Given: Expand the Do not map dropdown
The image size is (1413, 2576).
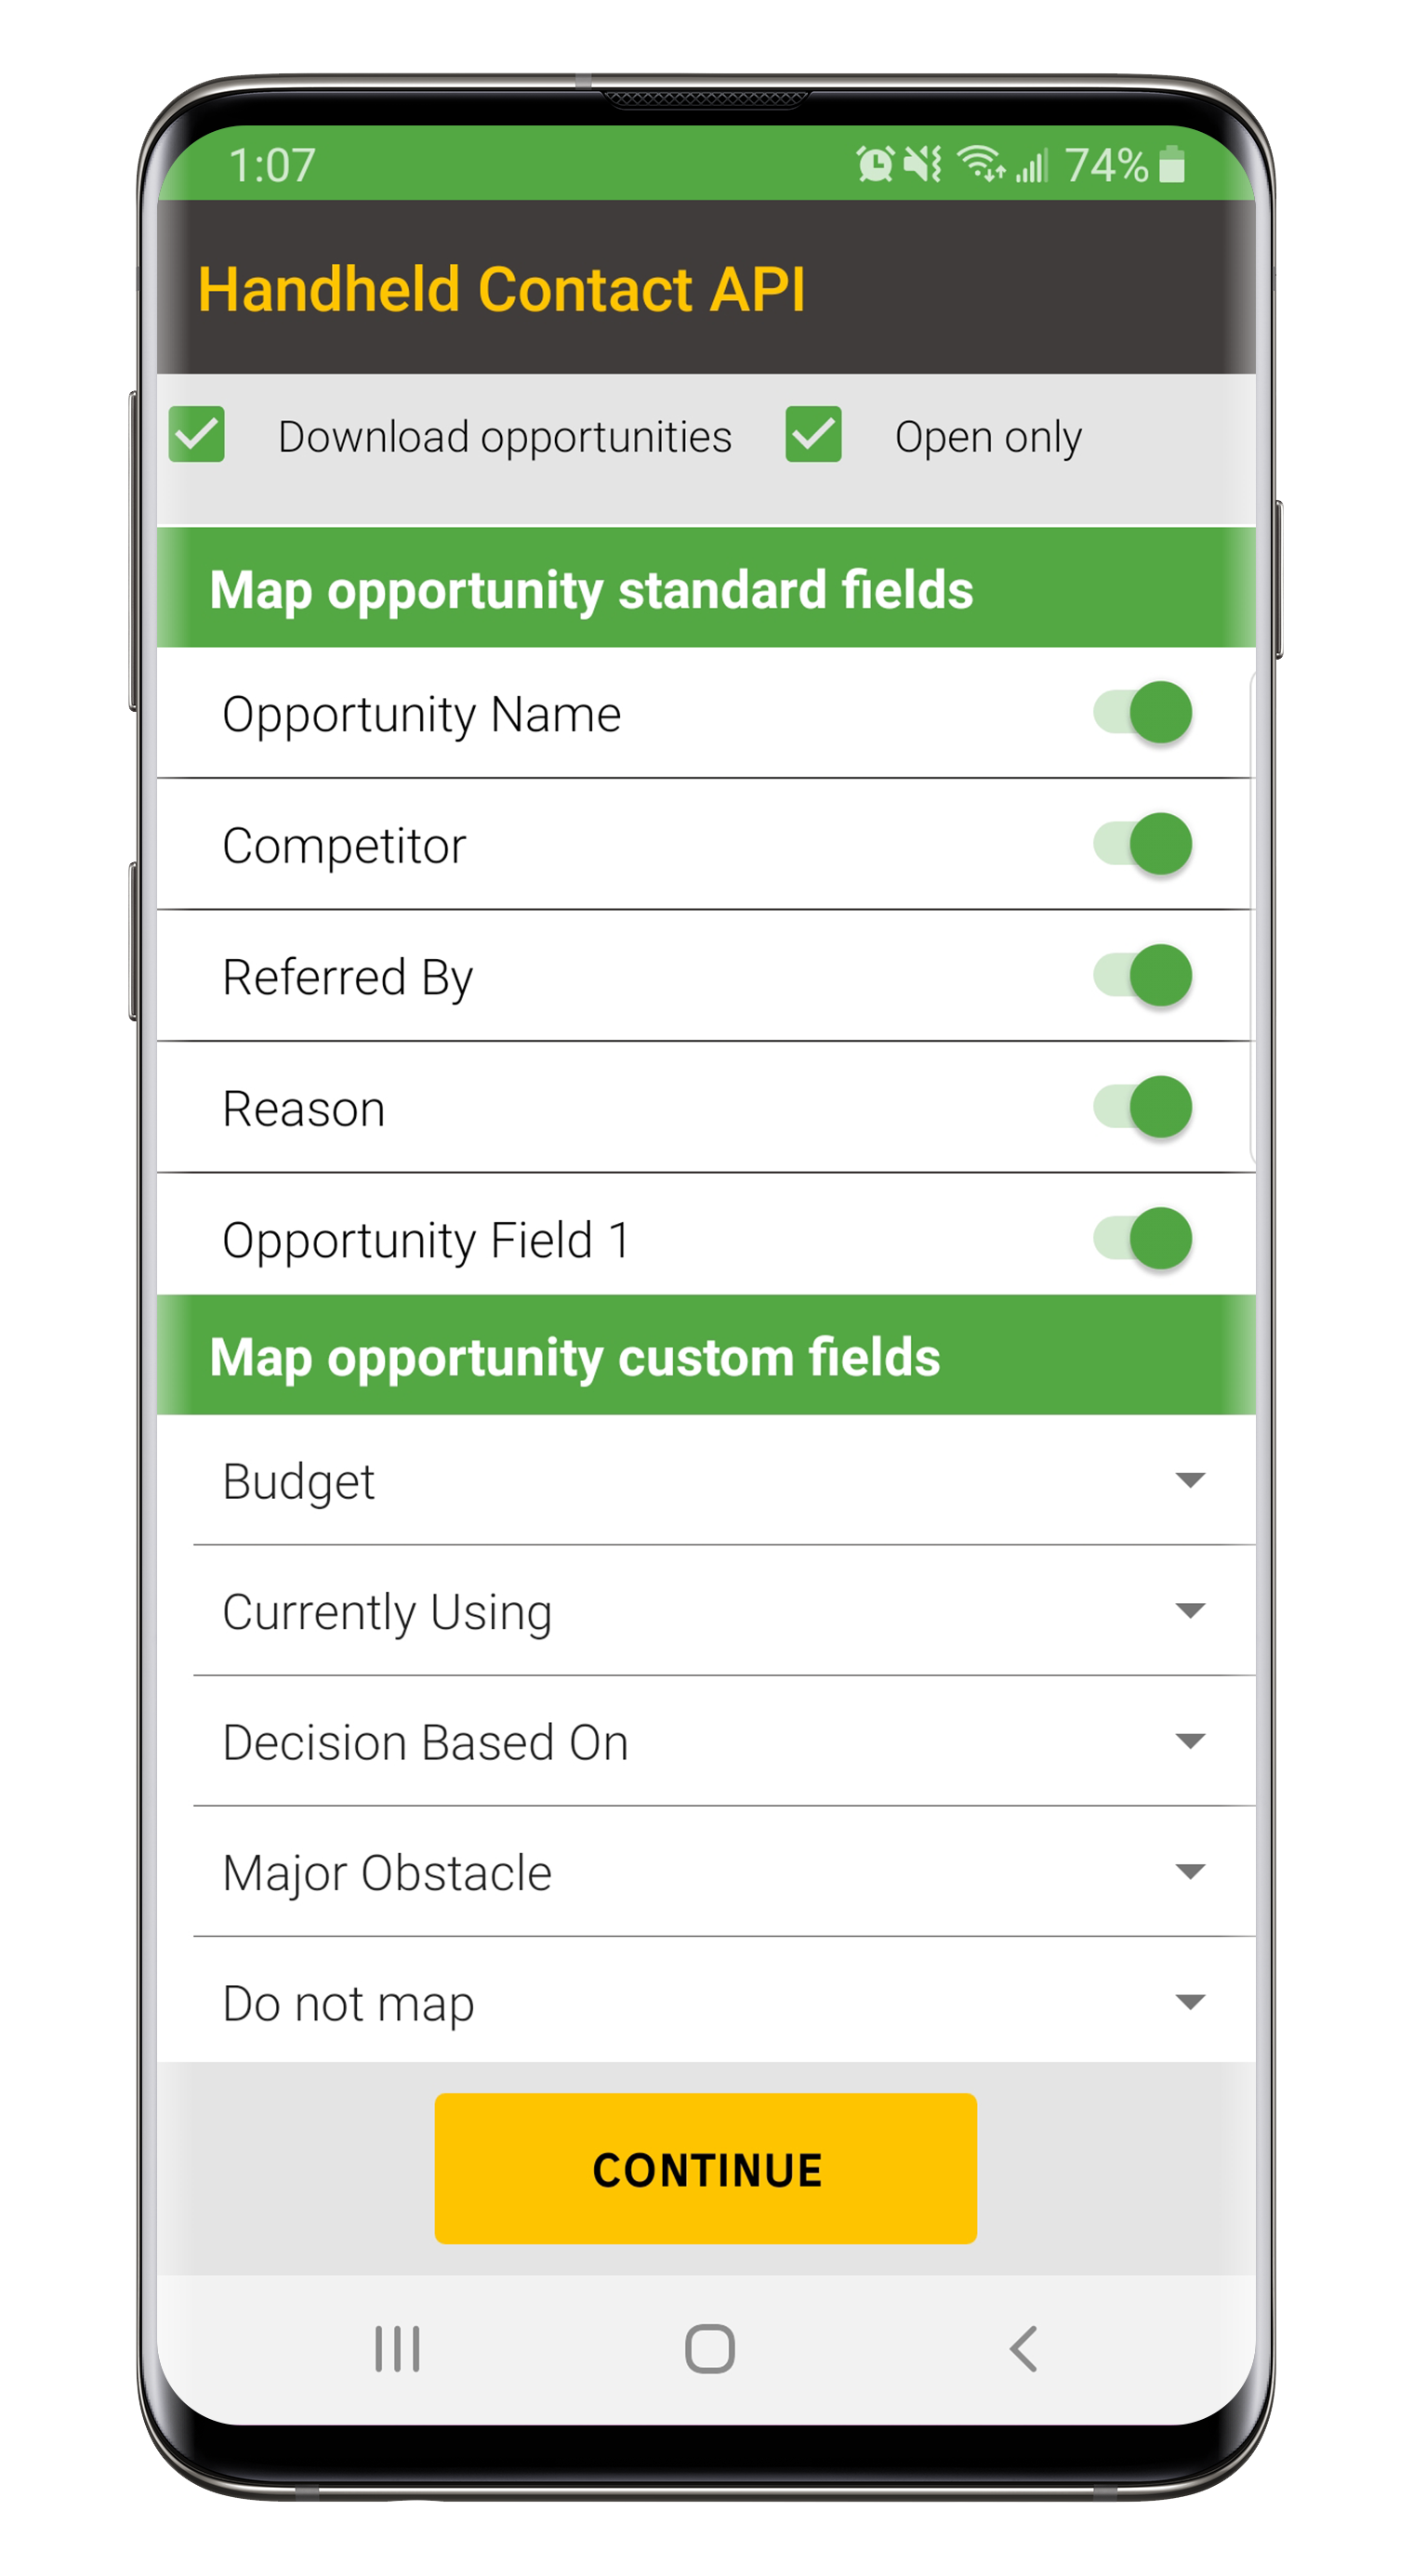Looking at the screenshot, I should [x=1189, y=2002].
